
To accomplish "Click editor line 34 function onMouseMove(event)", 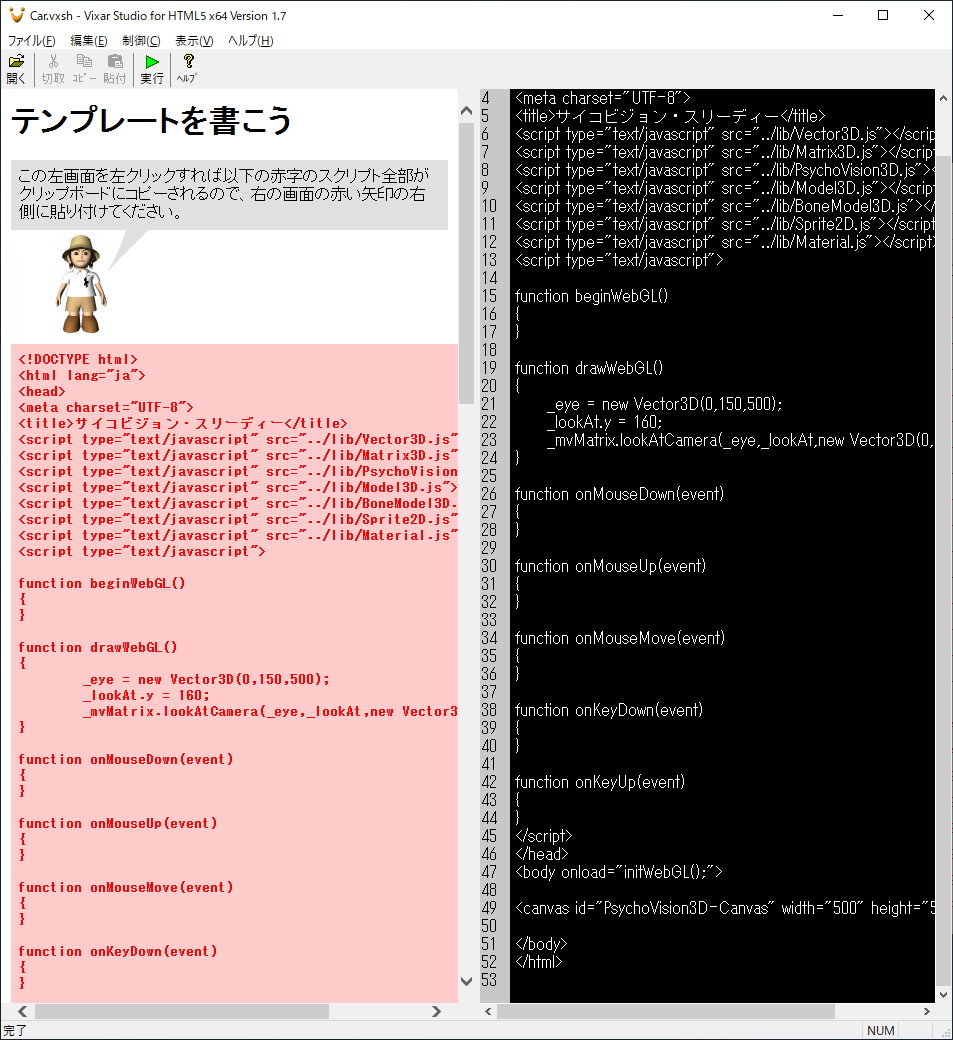I will point(619,638).
